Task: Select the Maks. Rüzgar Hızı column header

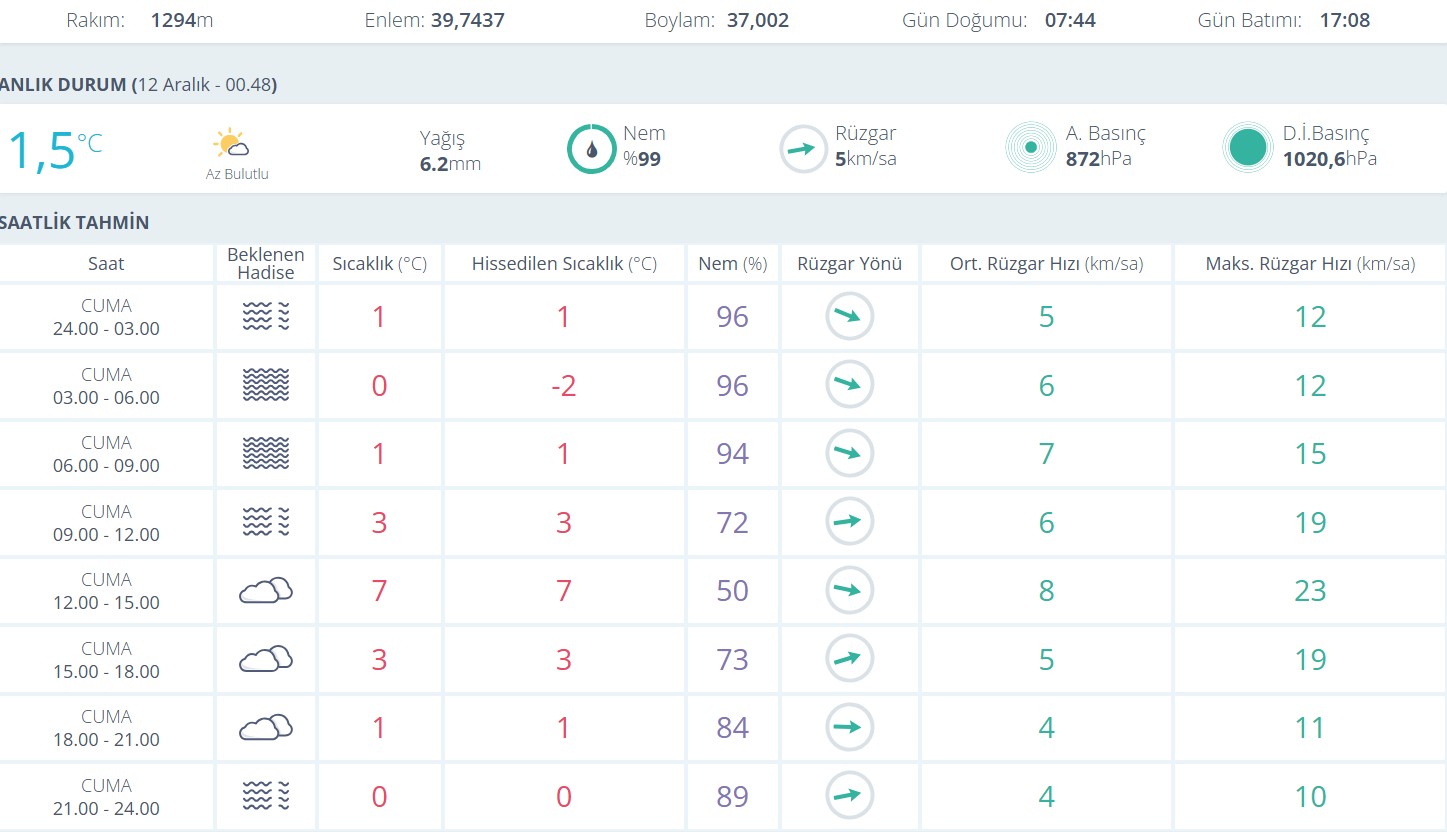Action: tap(1310, 264)
